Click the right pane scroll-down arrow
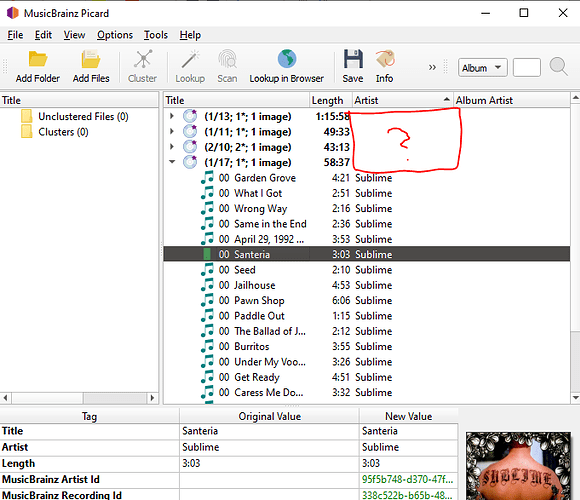This screenshot has width=580, height=500. (x=575, y=398)
